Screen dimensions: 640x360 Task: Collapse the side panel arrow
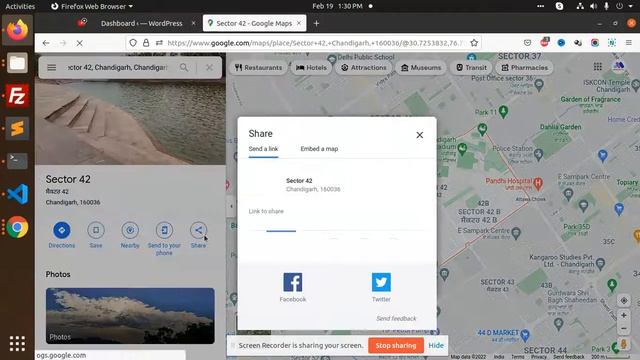pos(231,206)
